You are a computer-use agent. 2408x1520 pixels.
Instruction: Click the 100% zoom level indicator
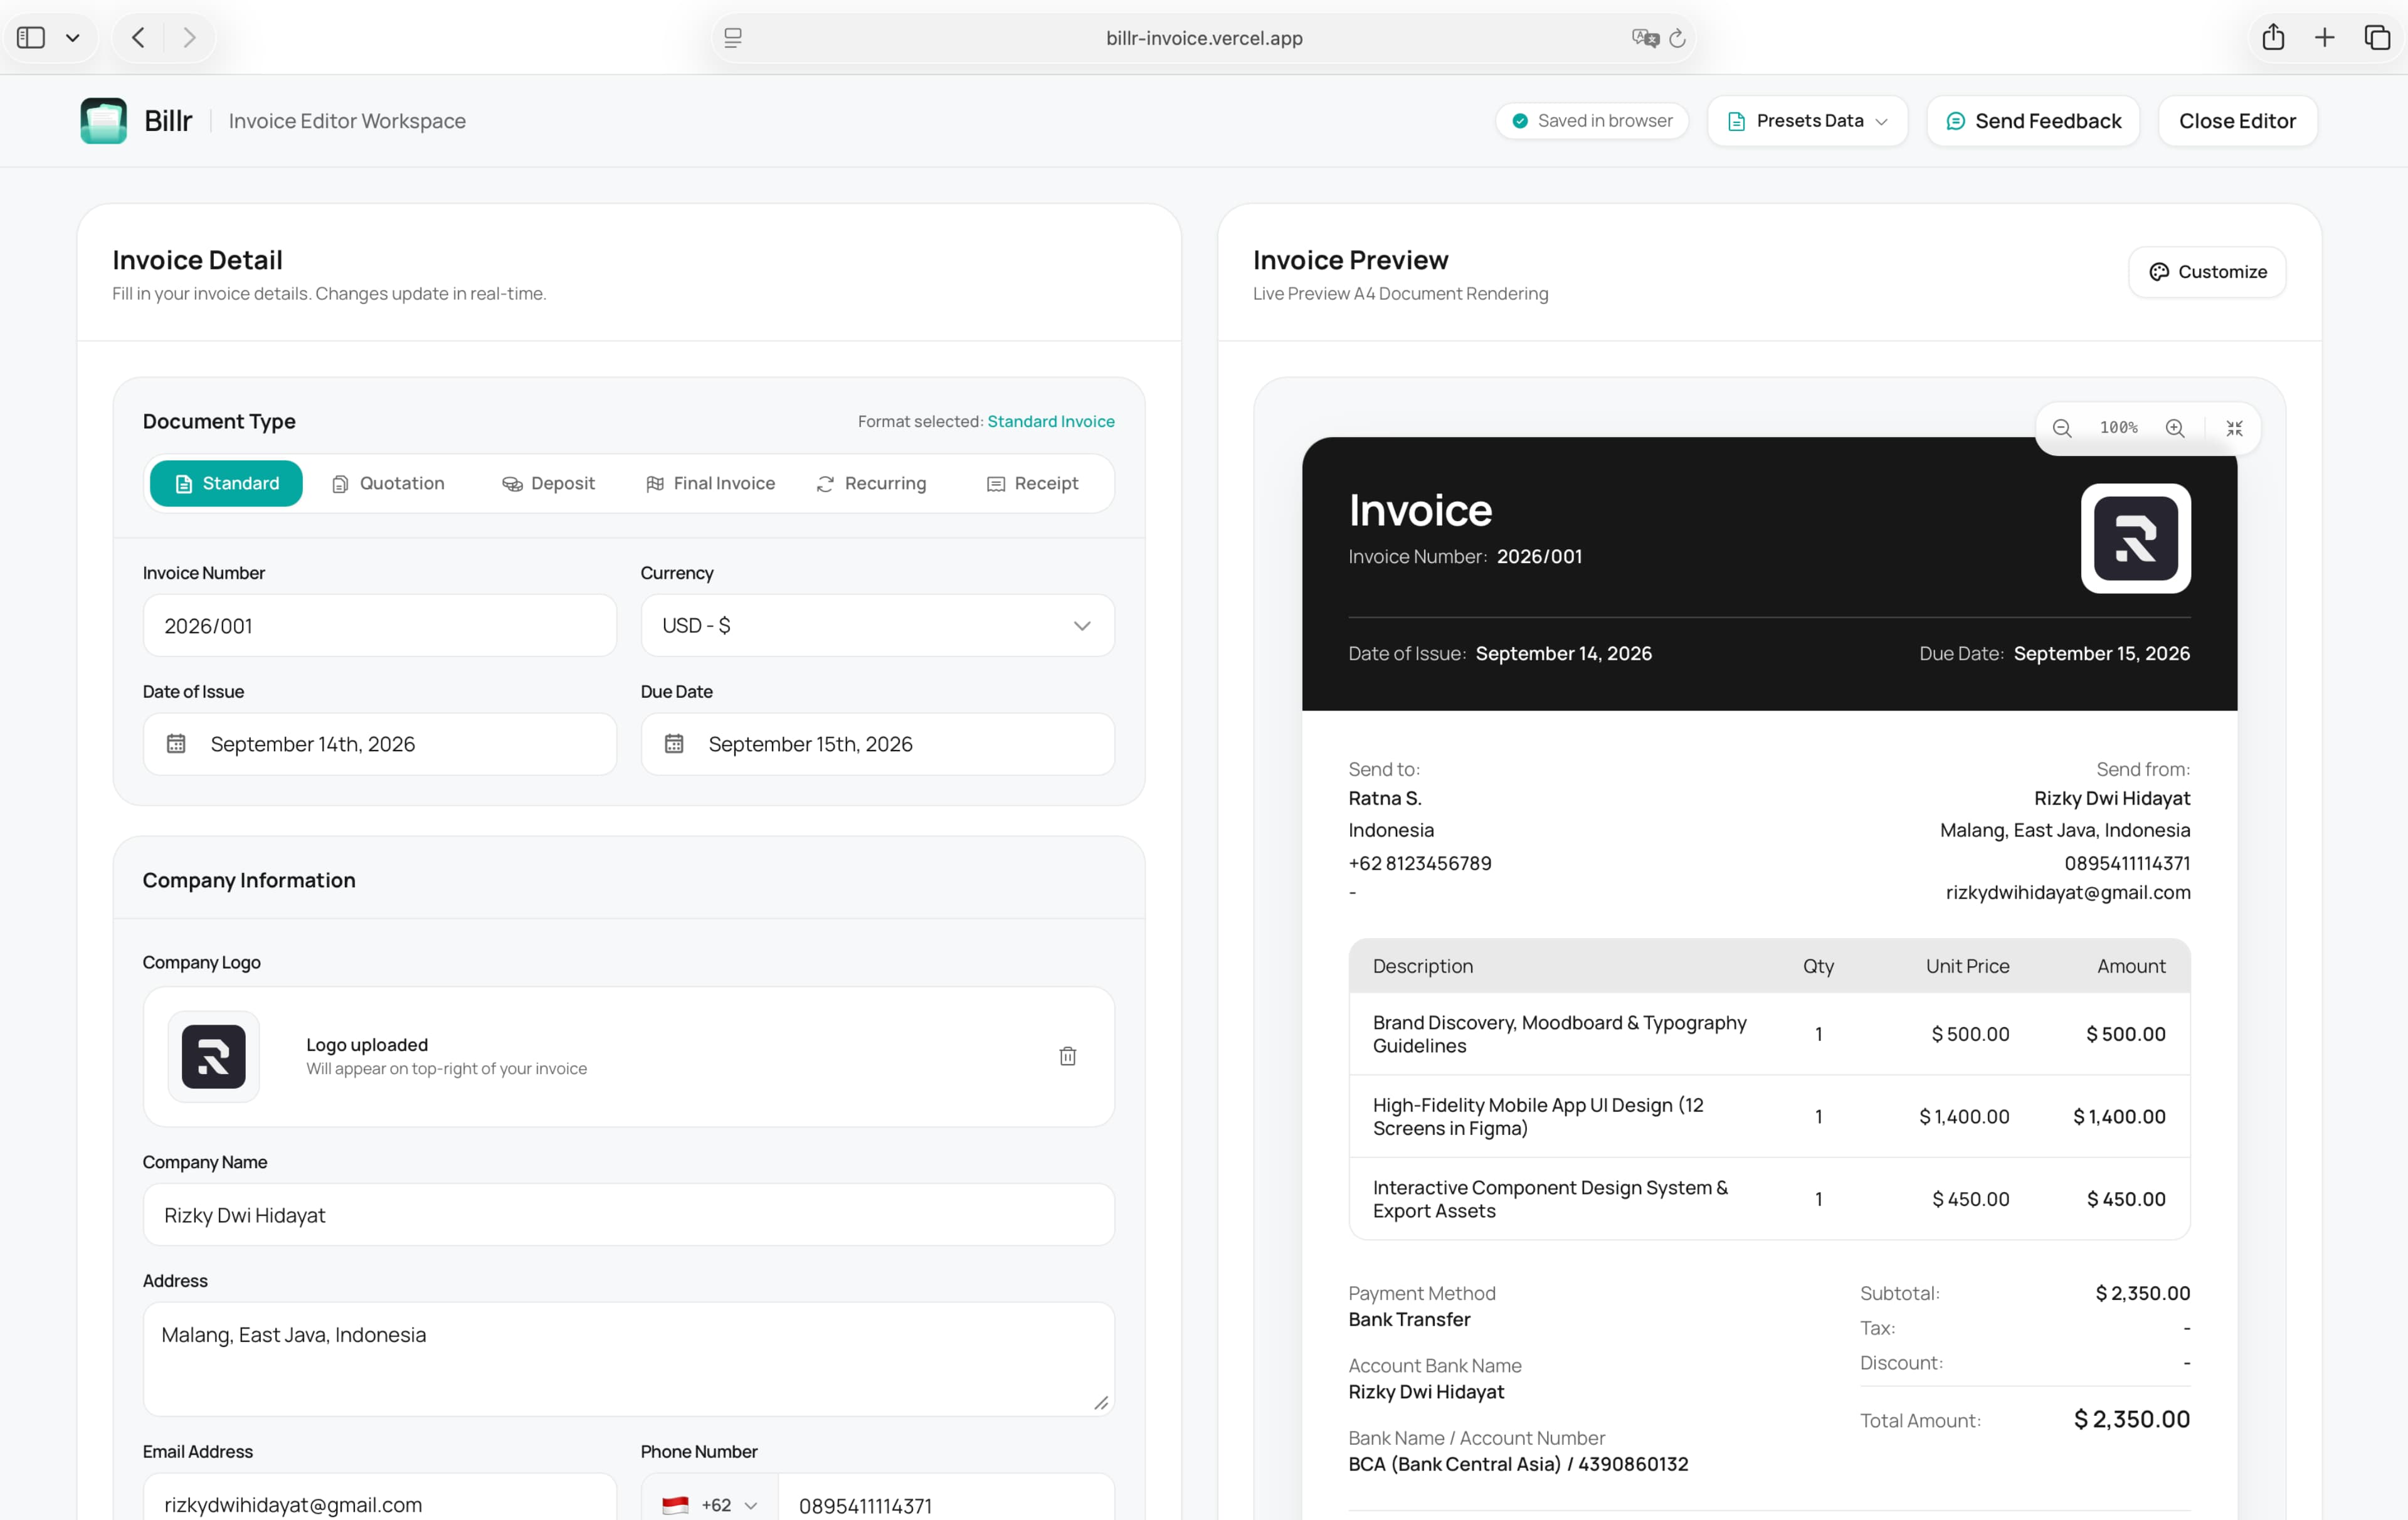pyautogui.click(x=2118, y=428)
